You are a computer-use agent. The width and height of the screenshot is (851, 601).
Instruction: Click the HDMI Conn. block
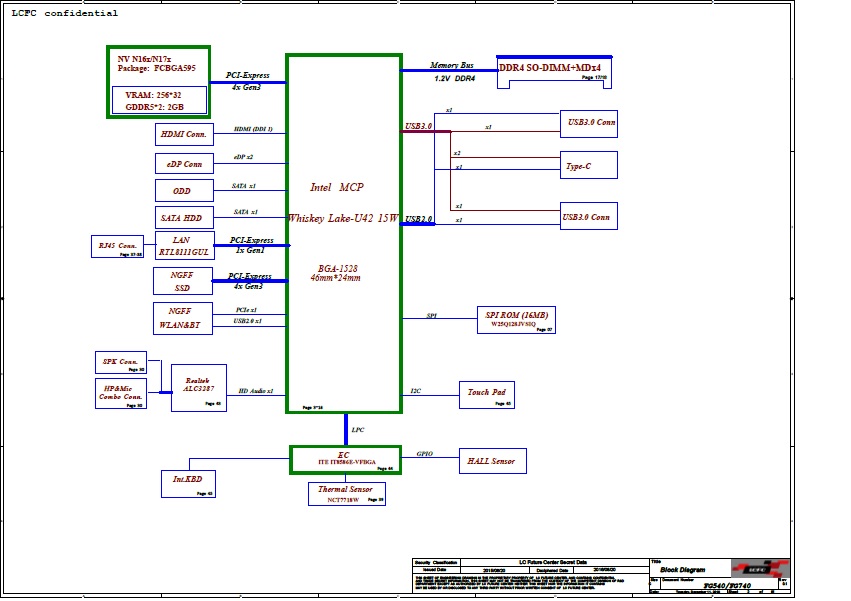pyautogui.click(x=184, y=134)
